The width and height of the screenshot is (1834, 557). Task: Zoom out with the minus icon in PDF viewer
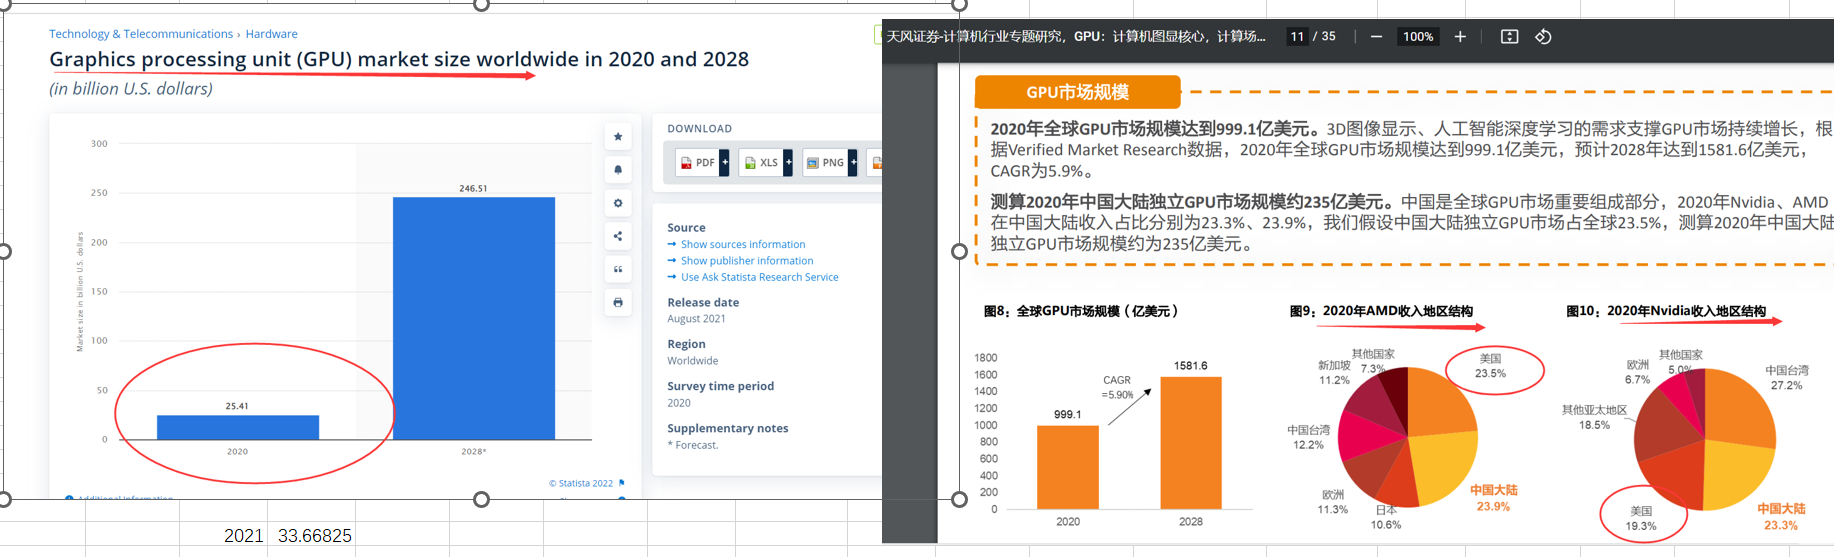(1376, 37)
